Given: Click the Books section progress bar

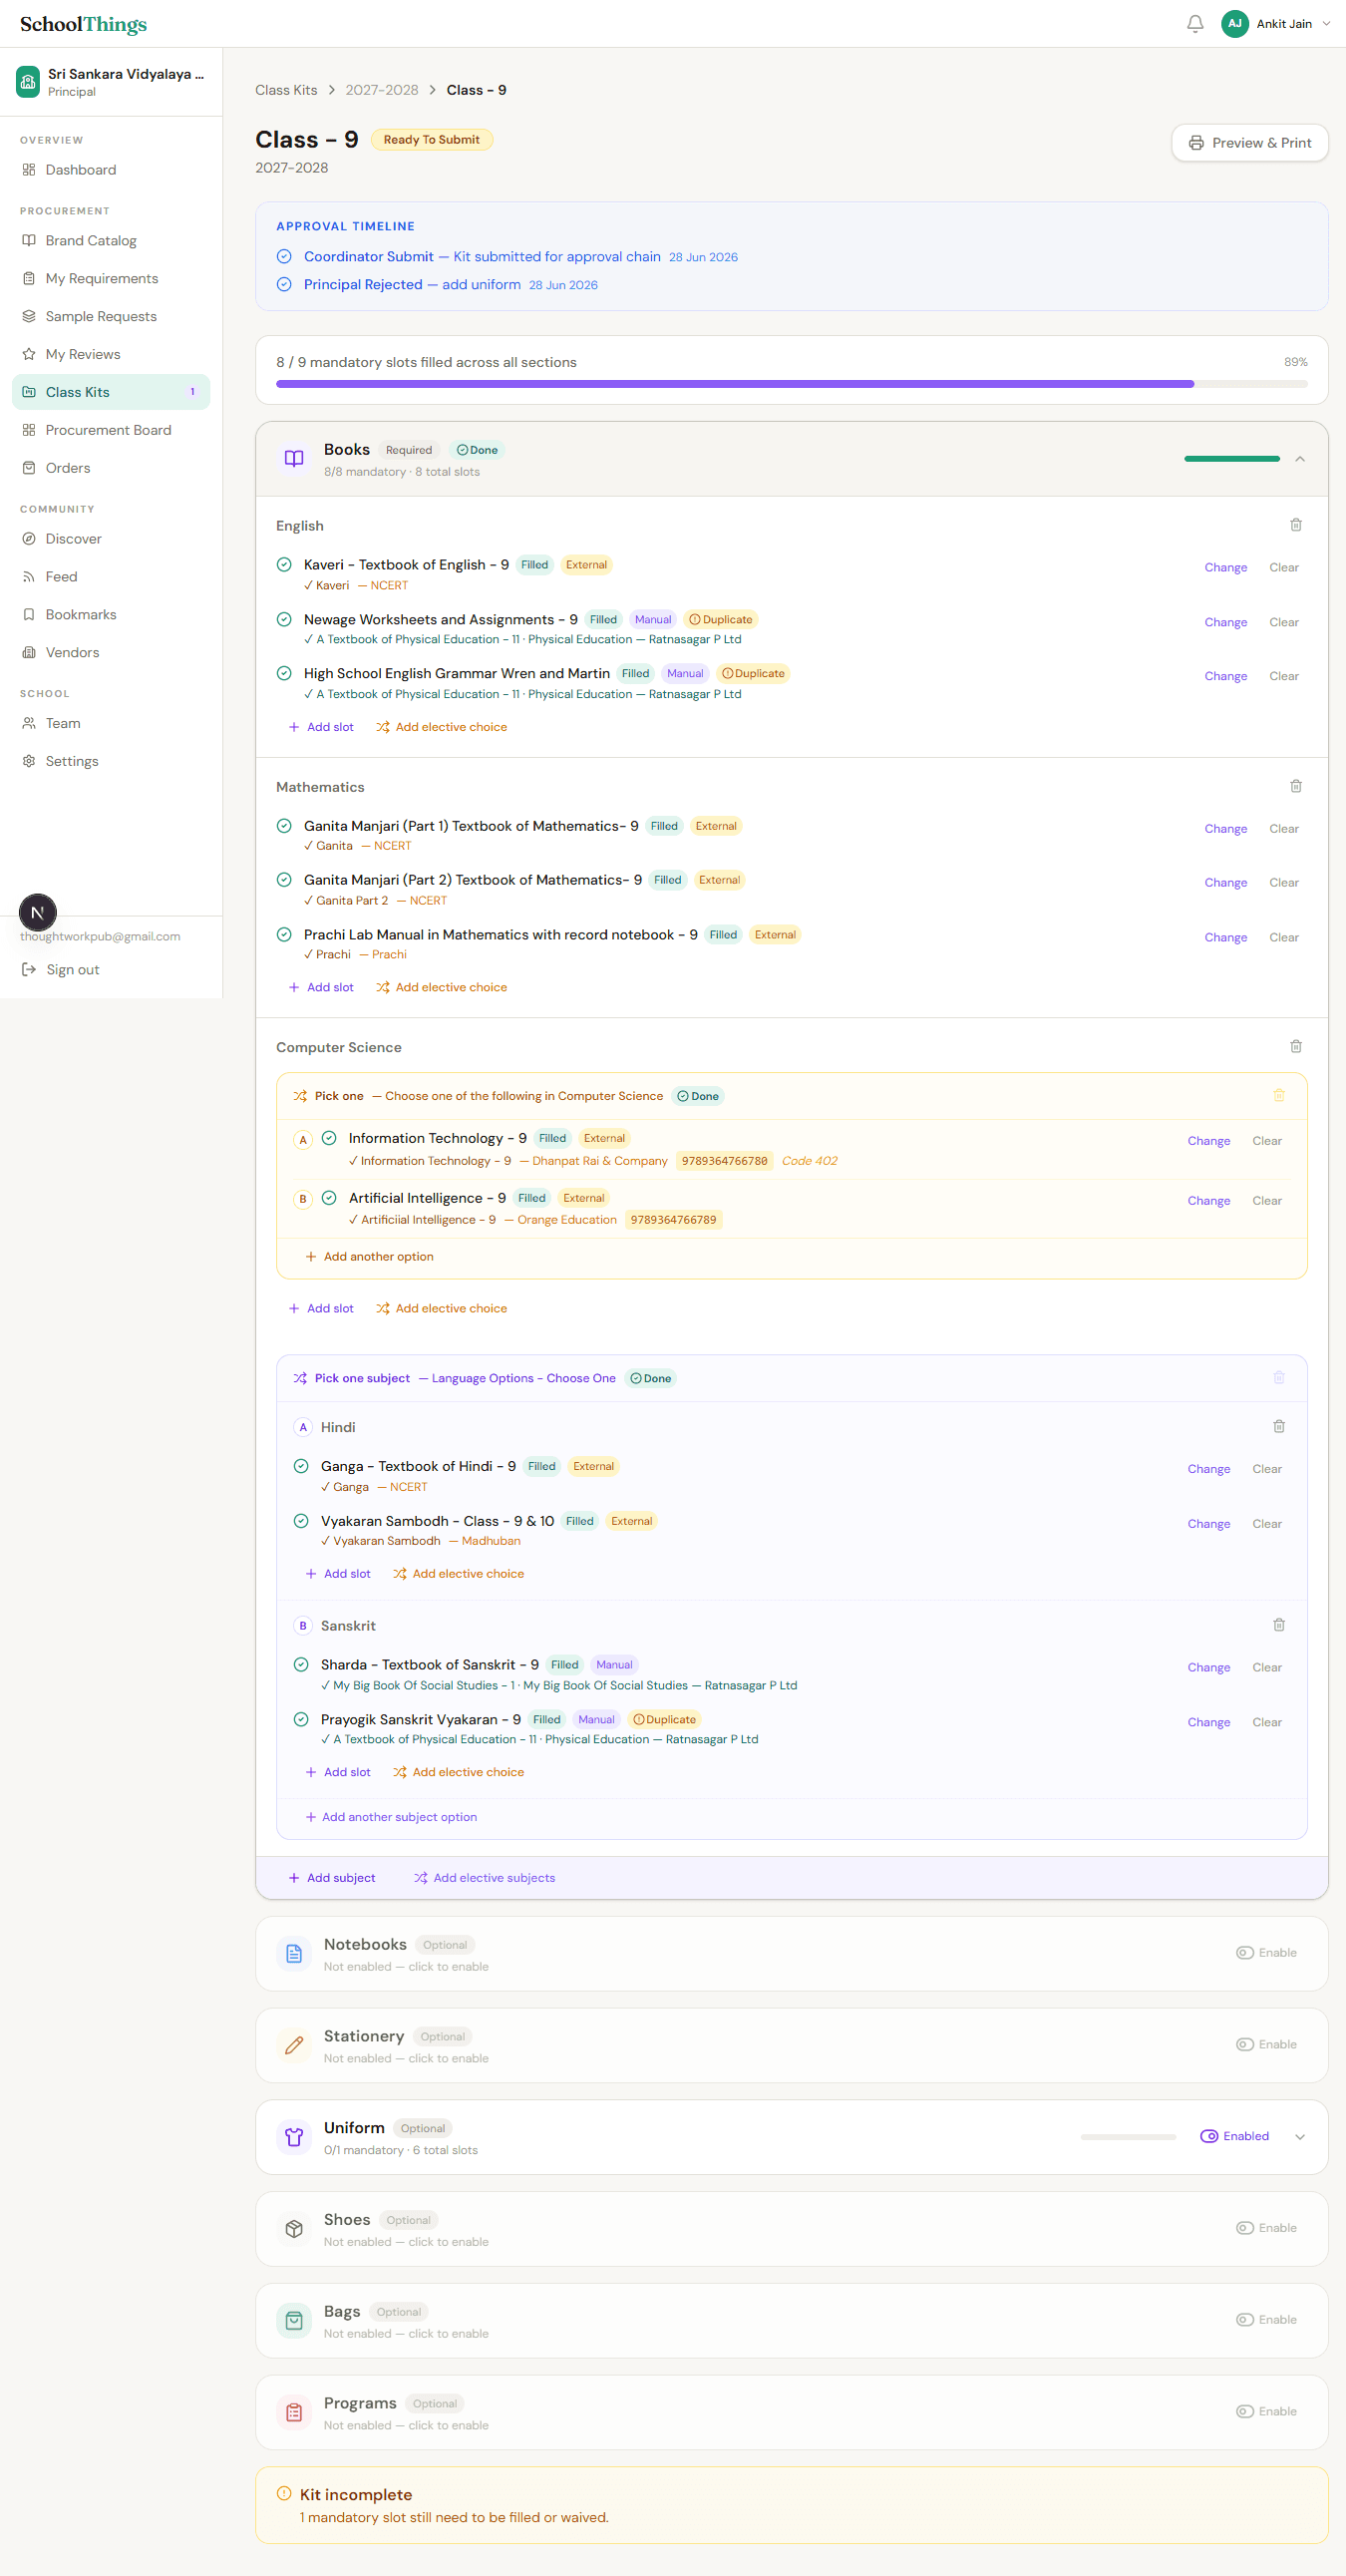Looking at the screenshot, I should 1232,459.
